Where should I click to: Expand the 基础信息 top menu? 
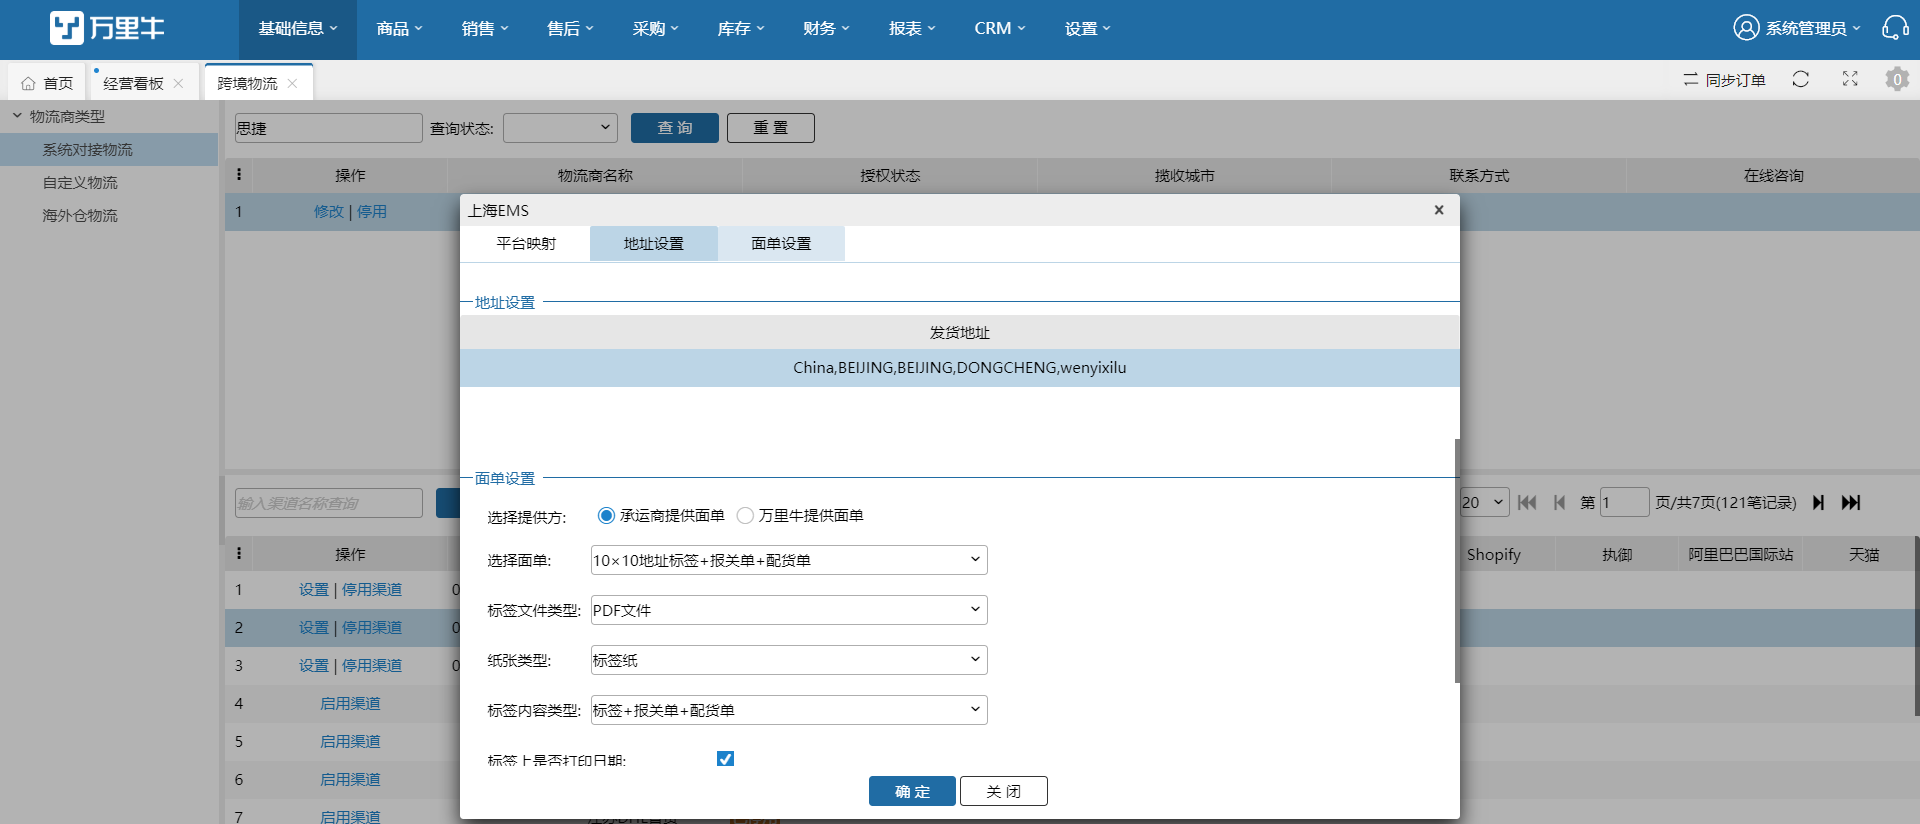tap(298, 29)
